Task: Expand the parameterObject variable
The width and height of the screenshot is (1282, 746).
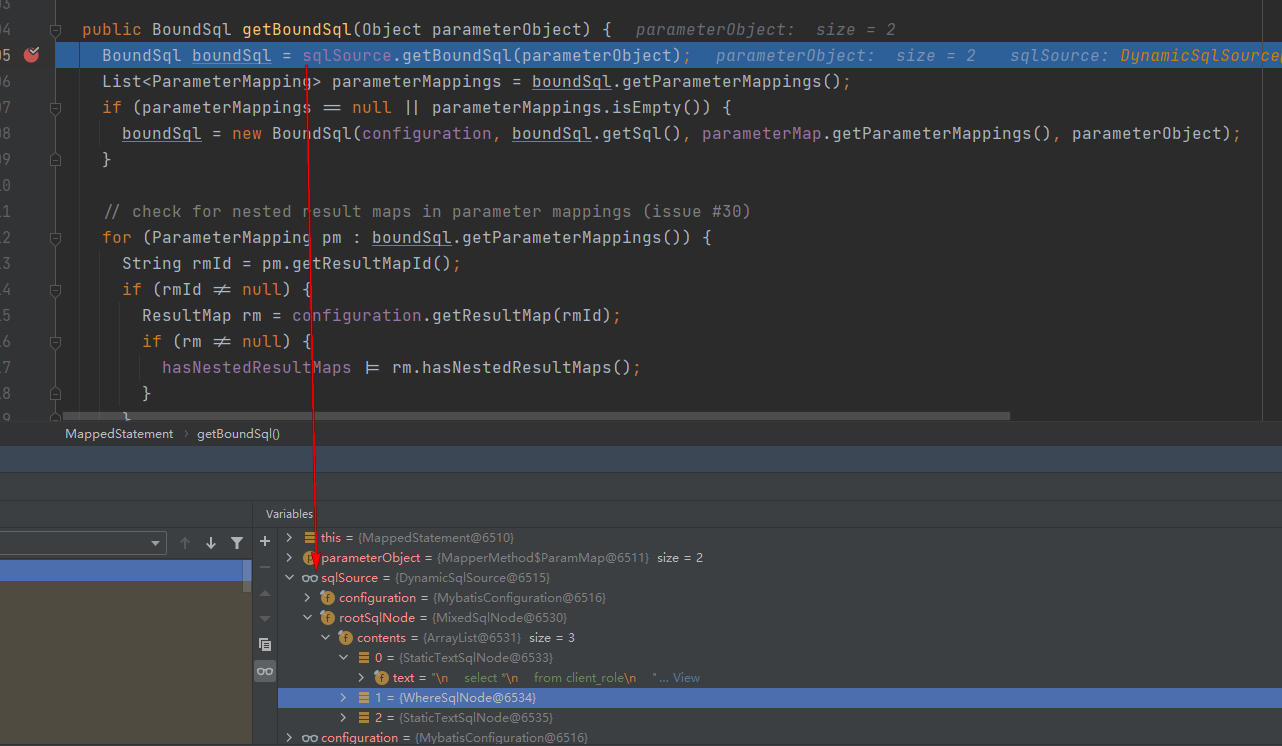Action: click(290, 558)
